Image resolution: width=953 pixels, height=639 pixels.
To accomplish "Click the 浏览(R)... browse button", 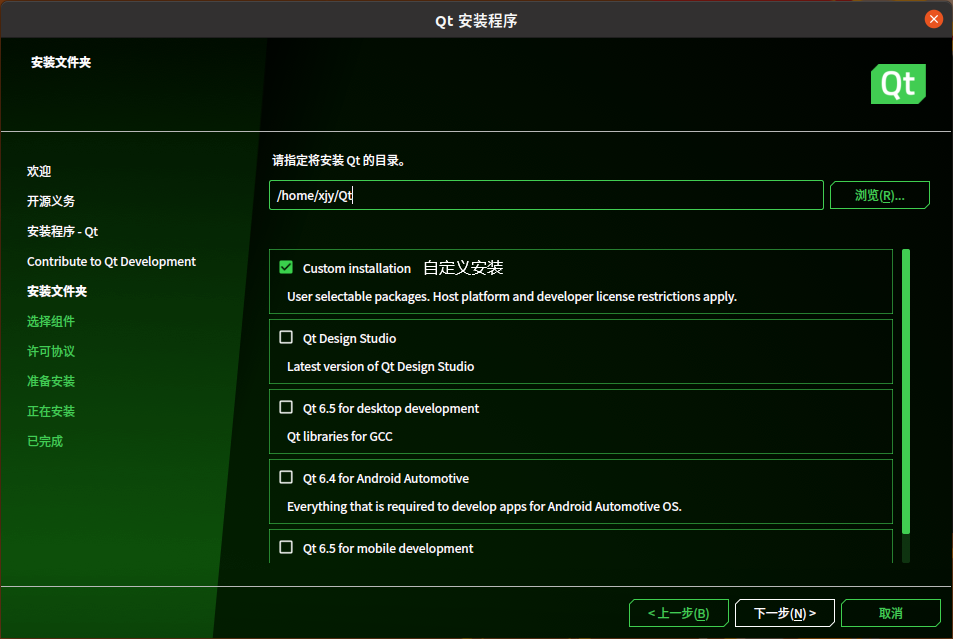I will 879,195.
